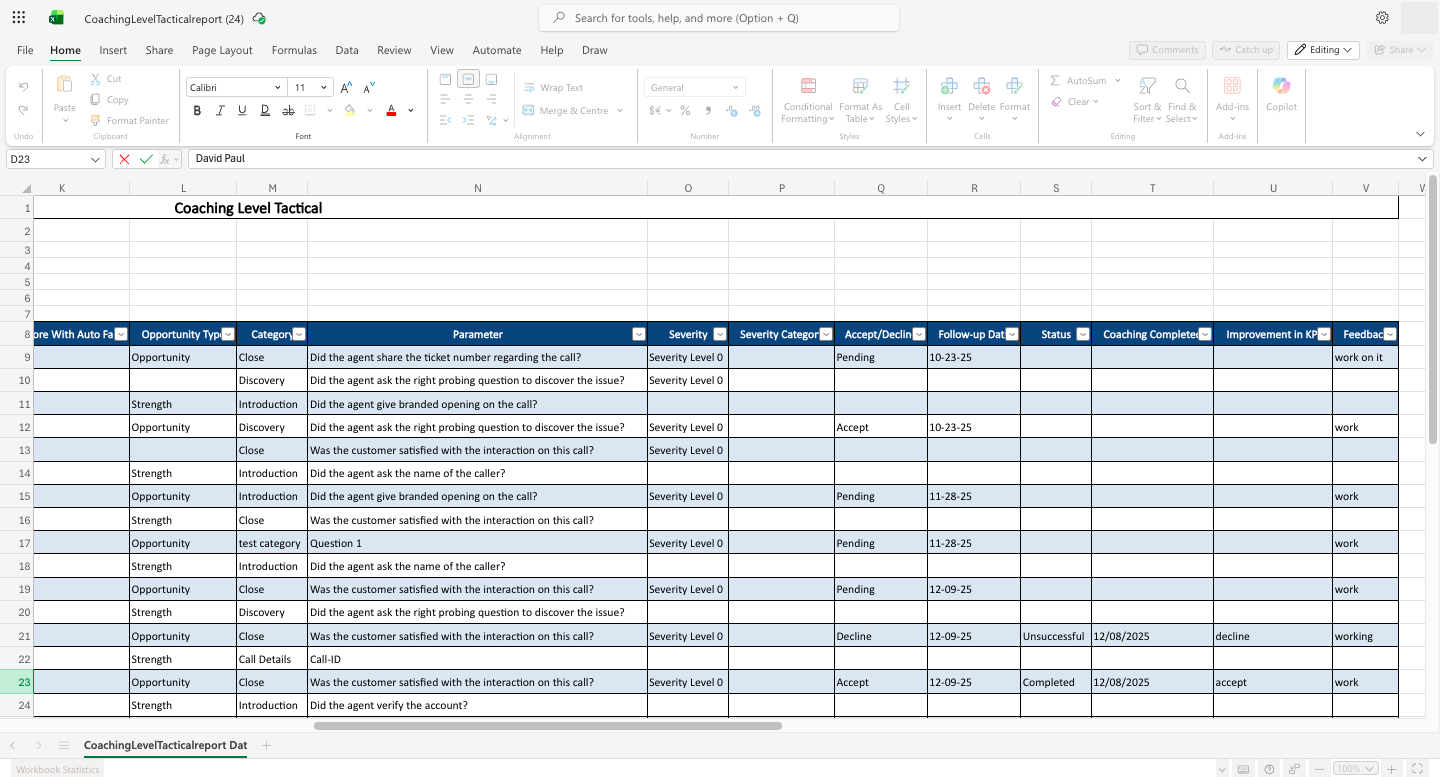Toggle italic formatting
This screenshot has height=777, width=1440.
pyautogui.click(x=219, y=111)
